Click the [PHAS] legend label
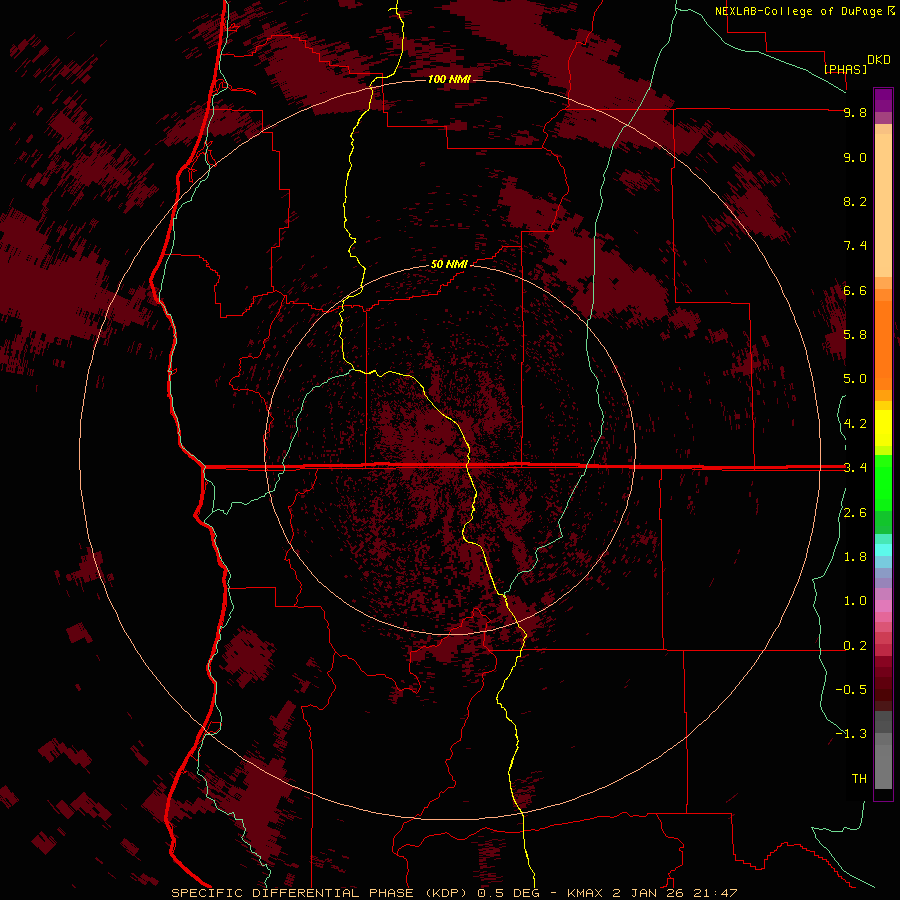The image size is (900, 900). point(845,69)
